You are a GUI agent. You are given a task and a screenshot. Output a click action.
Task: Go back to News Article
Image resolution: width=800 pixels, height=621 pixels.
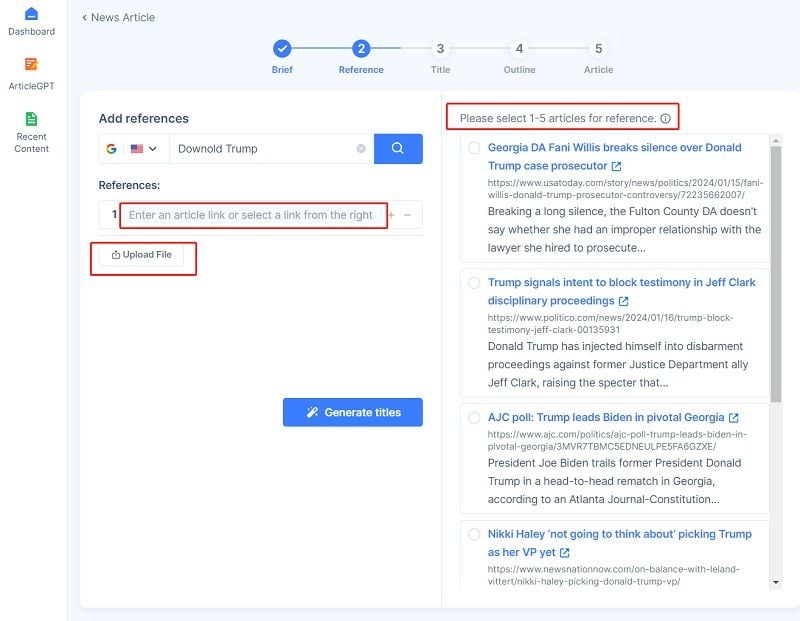pyautogui.click(x=118, y=17)
